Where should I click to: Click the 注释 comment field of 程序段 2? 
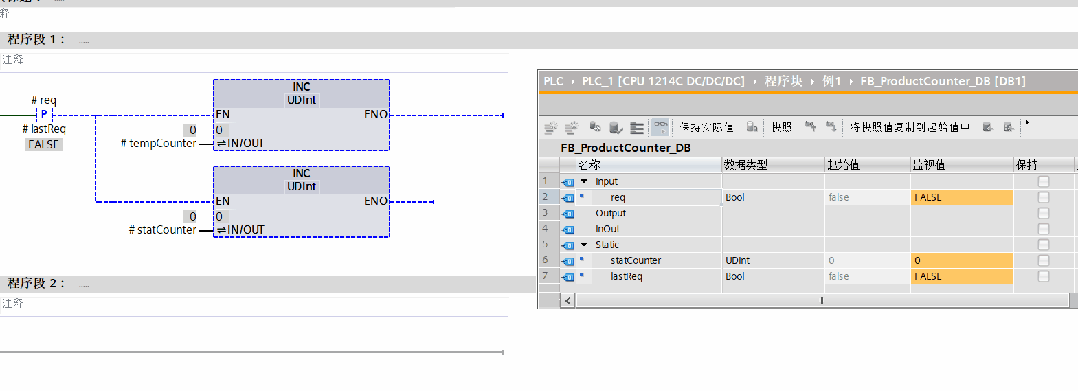pyautogui.click(x=254, y=304)
